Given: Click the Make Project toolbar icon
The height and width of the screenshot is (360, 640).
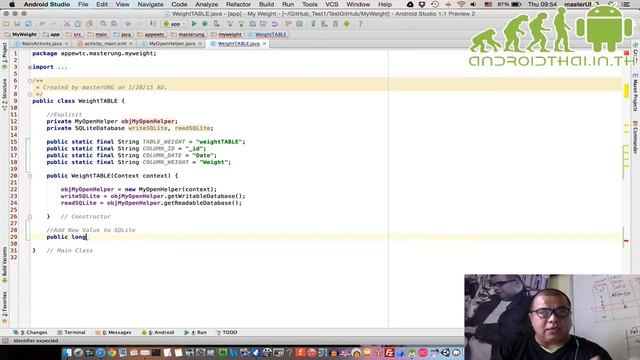Looking at the screenshot, I should tap(152, 24).
